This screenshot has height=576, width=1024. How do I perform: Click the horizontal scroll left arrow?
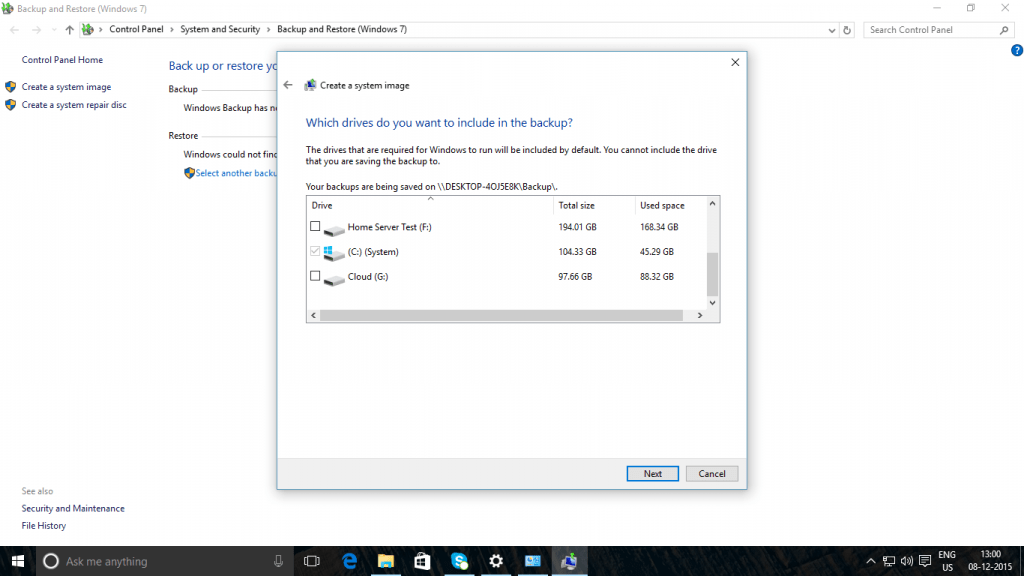tap(313, 315)
